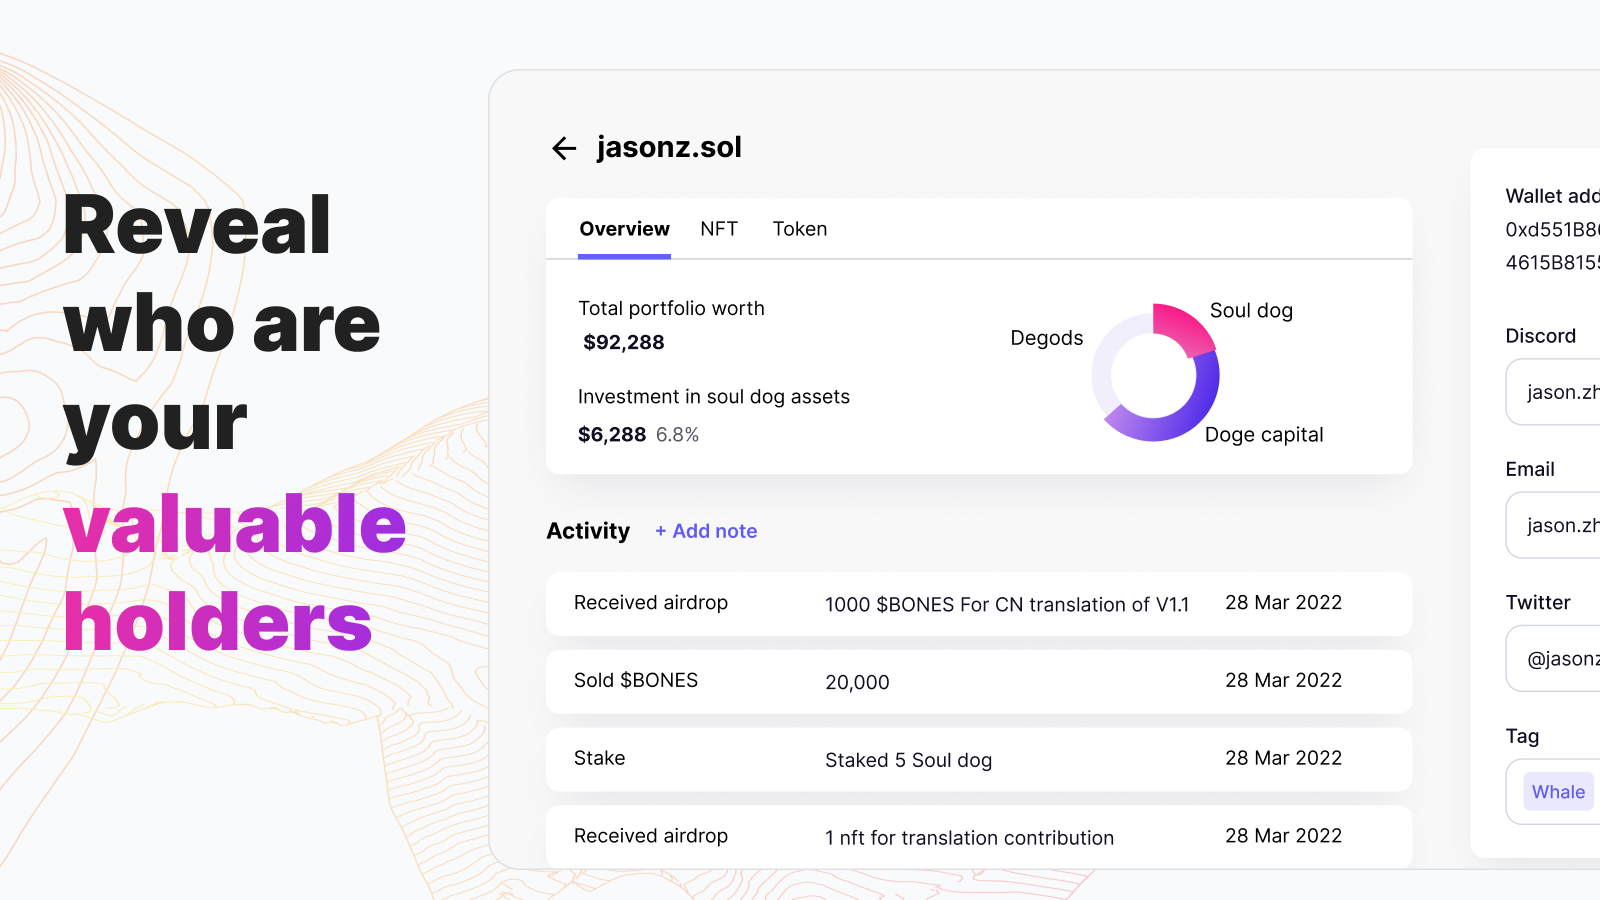
Task: Click the Activity section heading
Action: click(x=588, y=531)
